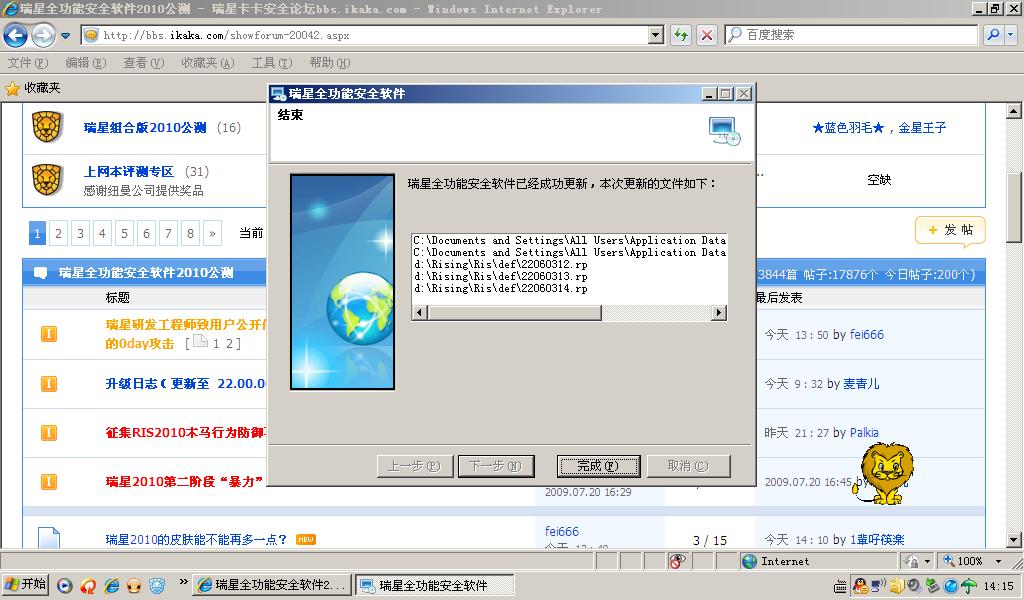The image size is (1024, 600).
Task: Expand quick launch overflow chevron
Action: point(183,582)
